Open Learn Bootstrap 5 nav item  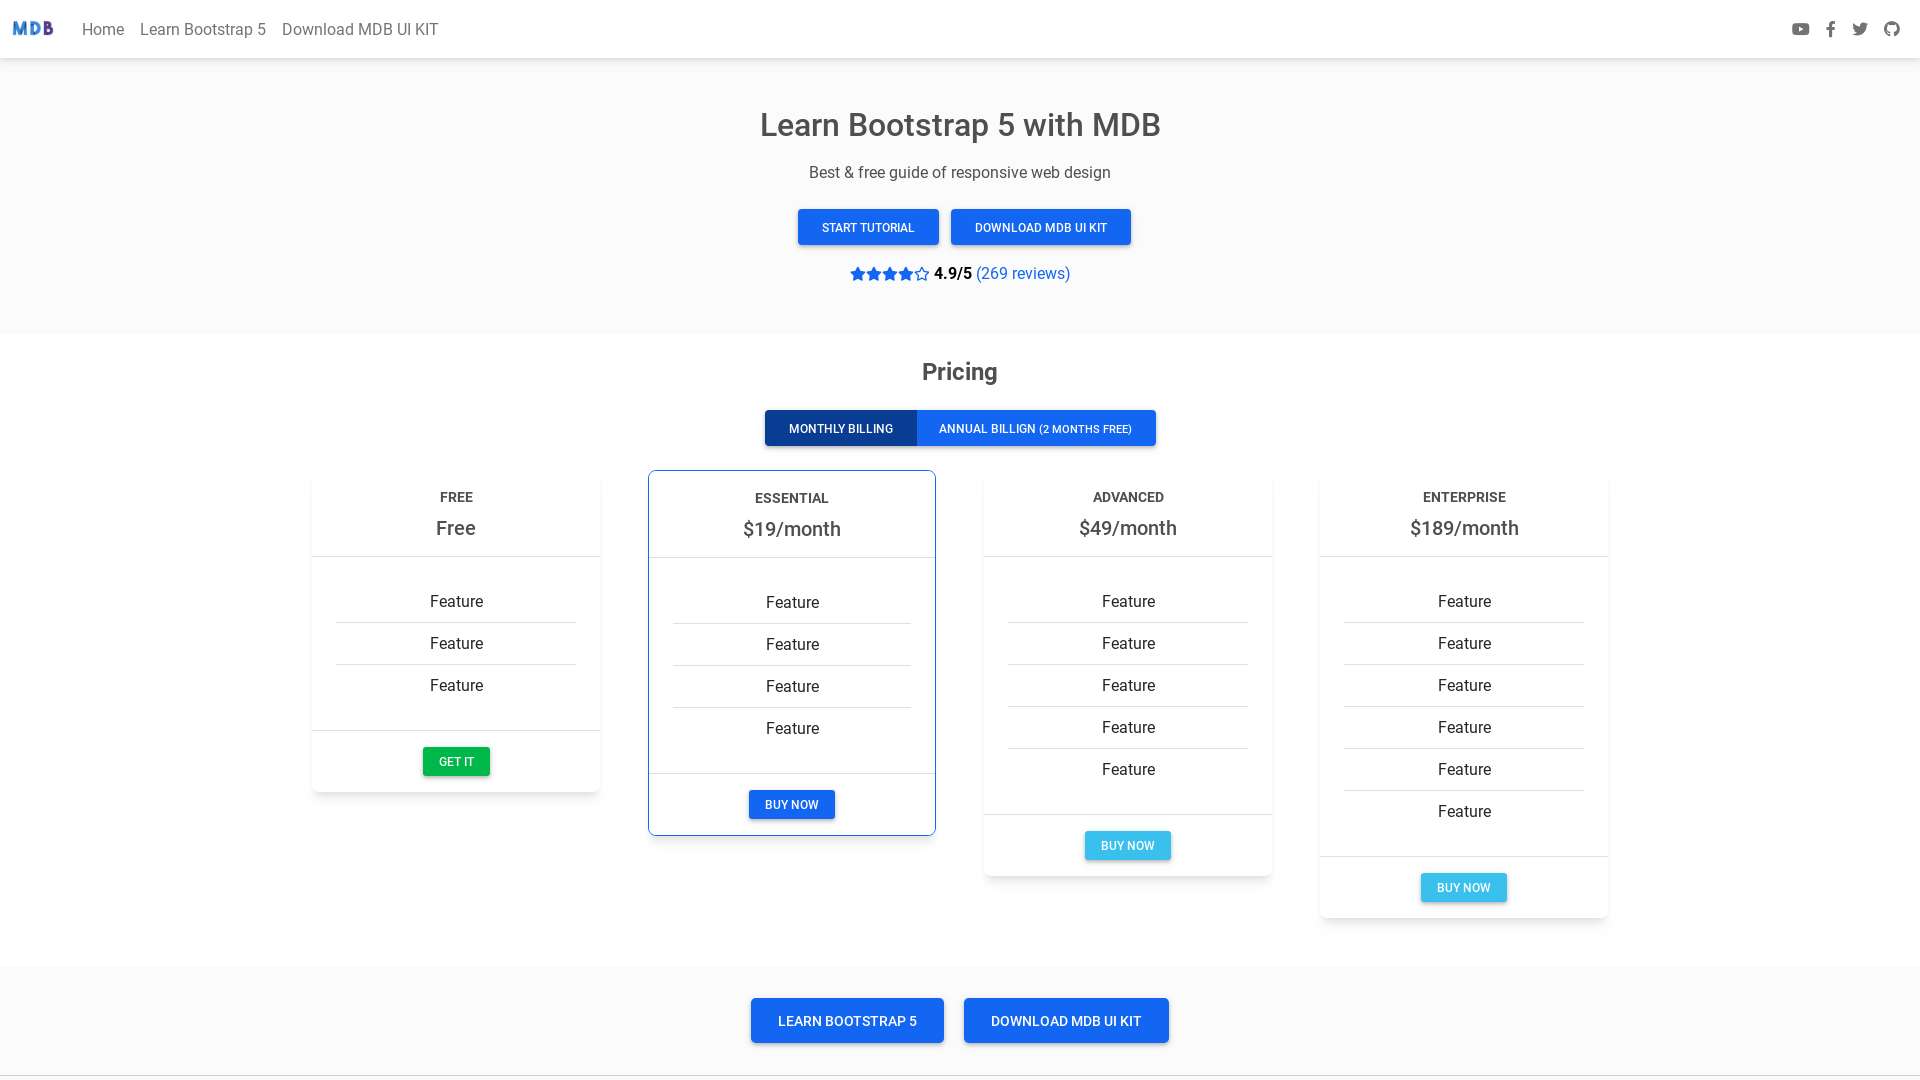click(x=203, y=29)
